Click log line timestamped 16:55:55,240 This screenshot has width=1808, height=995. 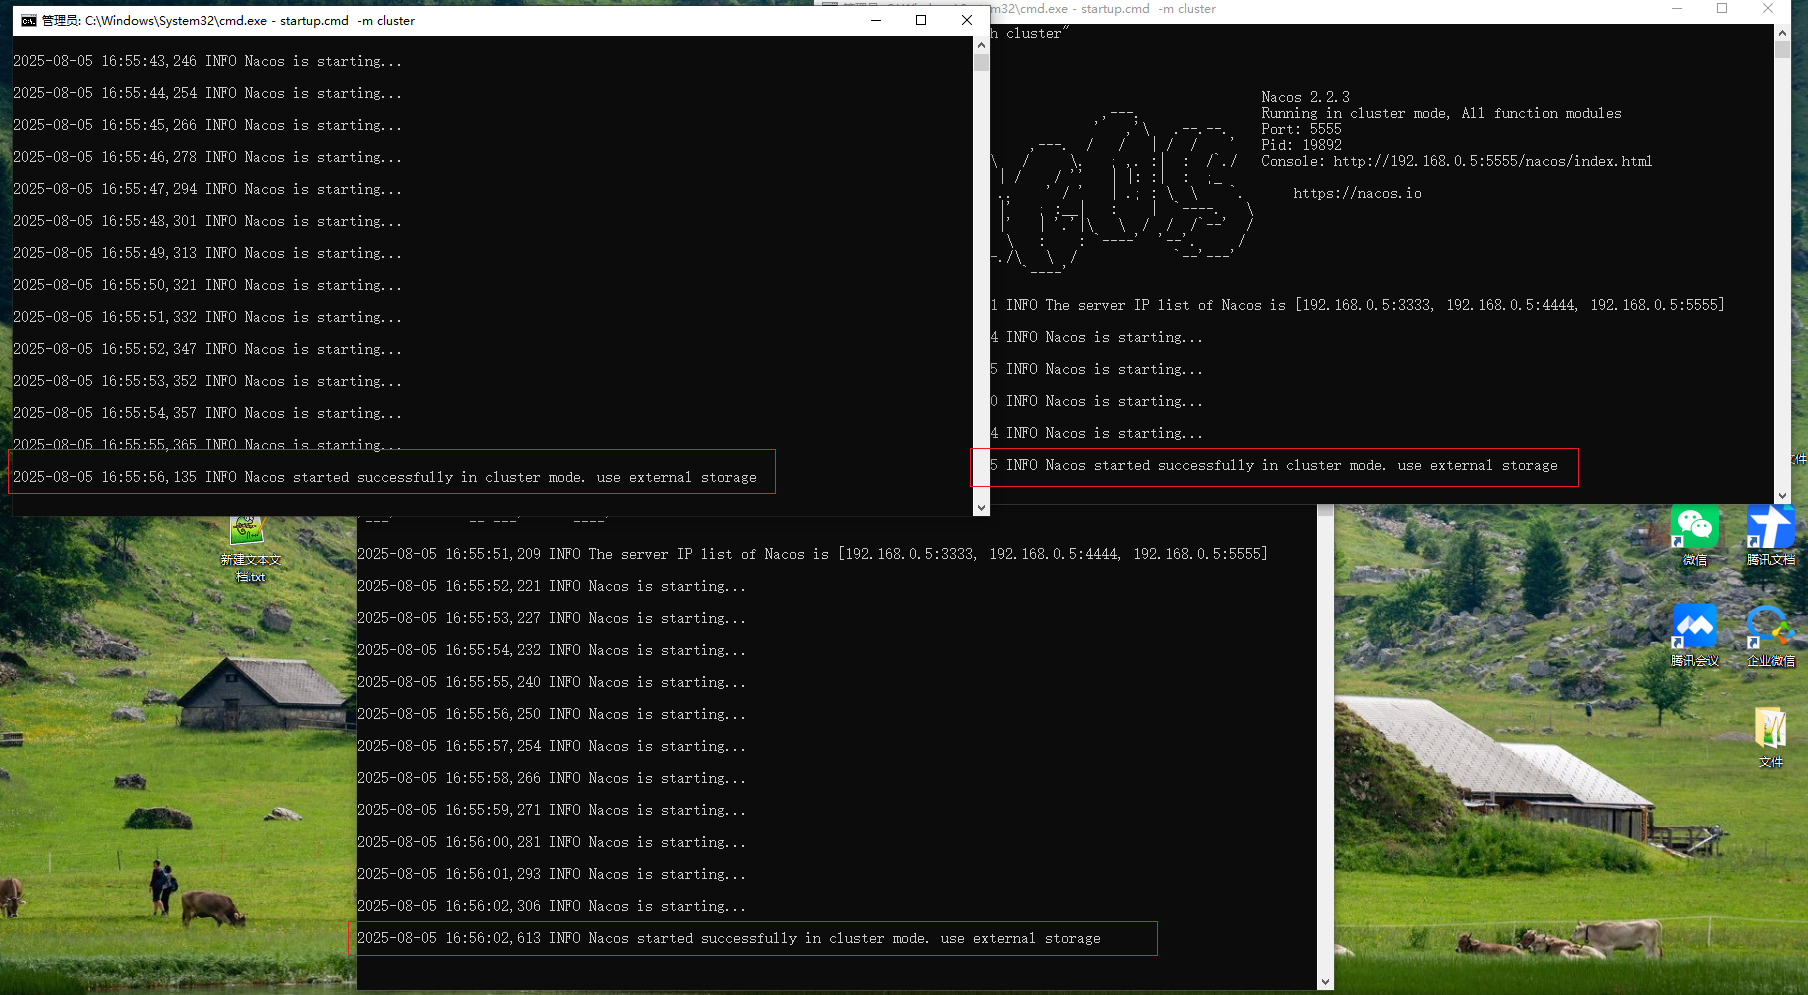click(x=551, y=682)
